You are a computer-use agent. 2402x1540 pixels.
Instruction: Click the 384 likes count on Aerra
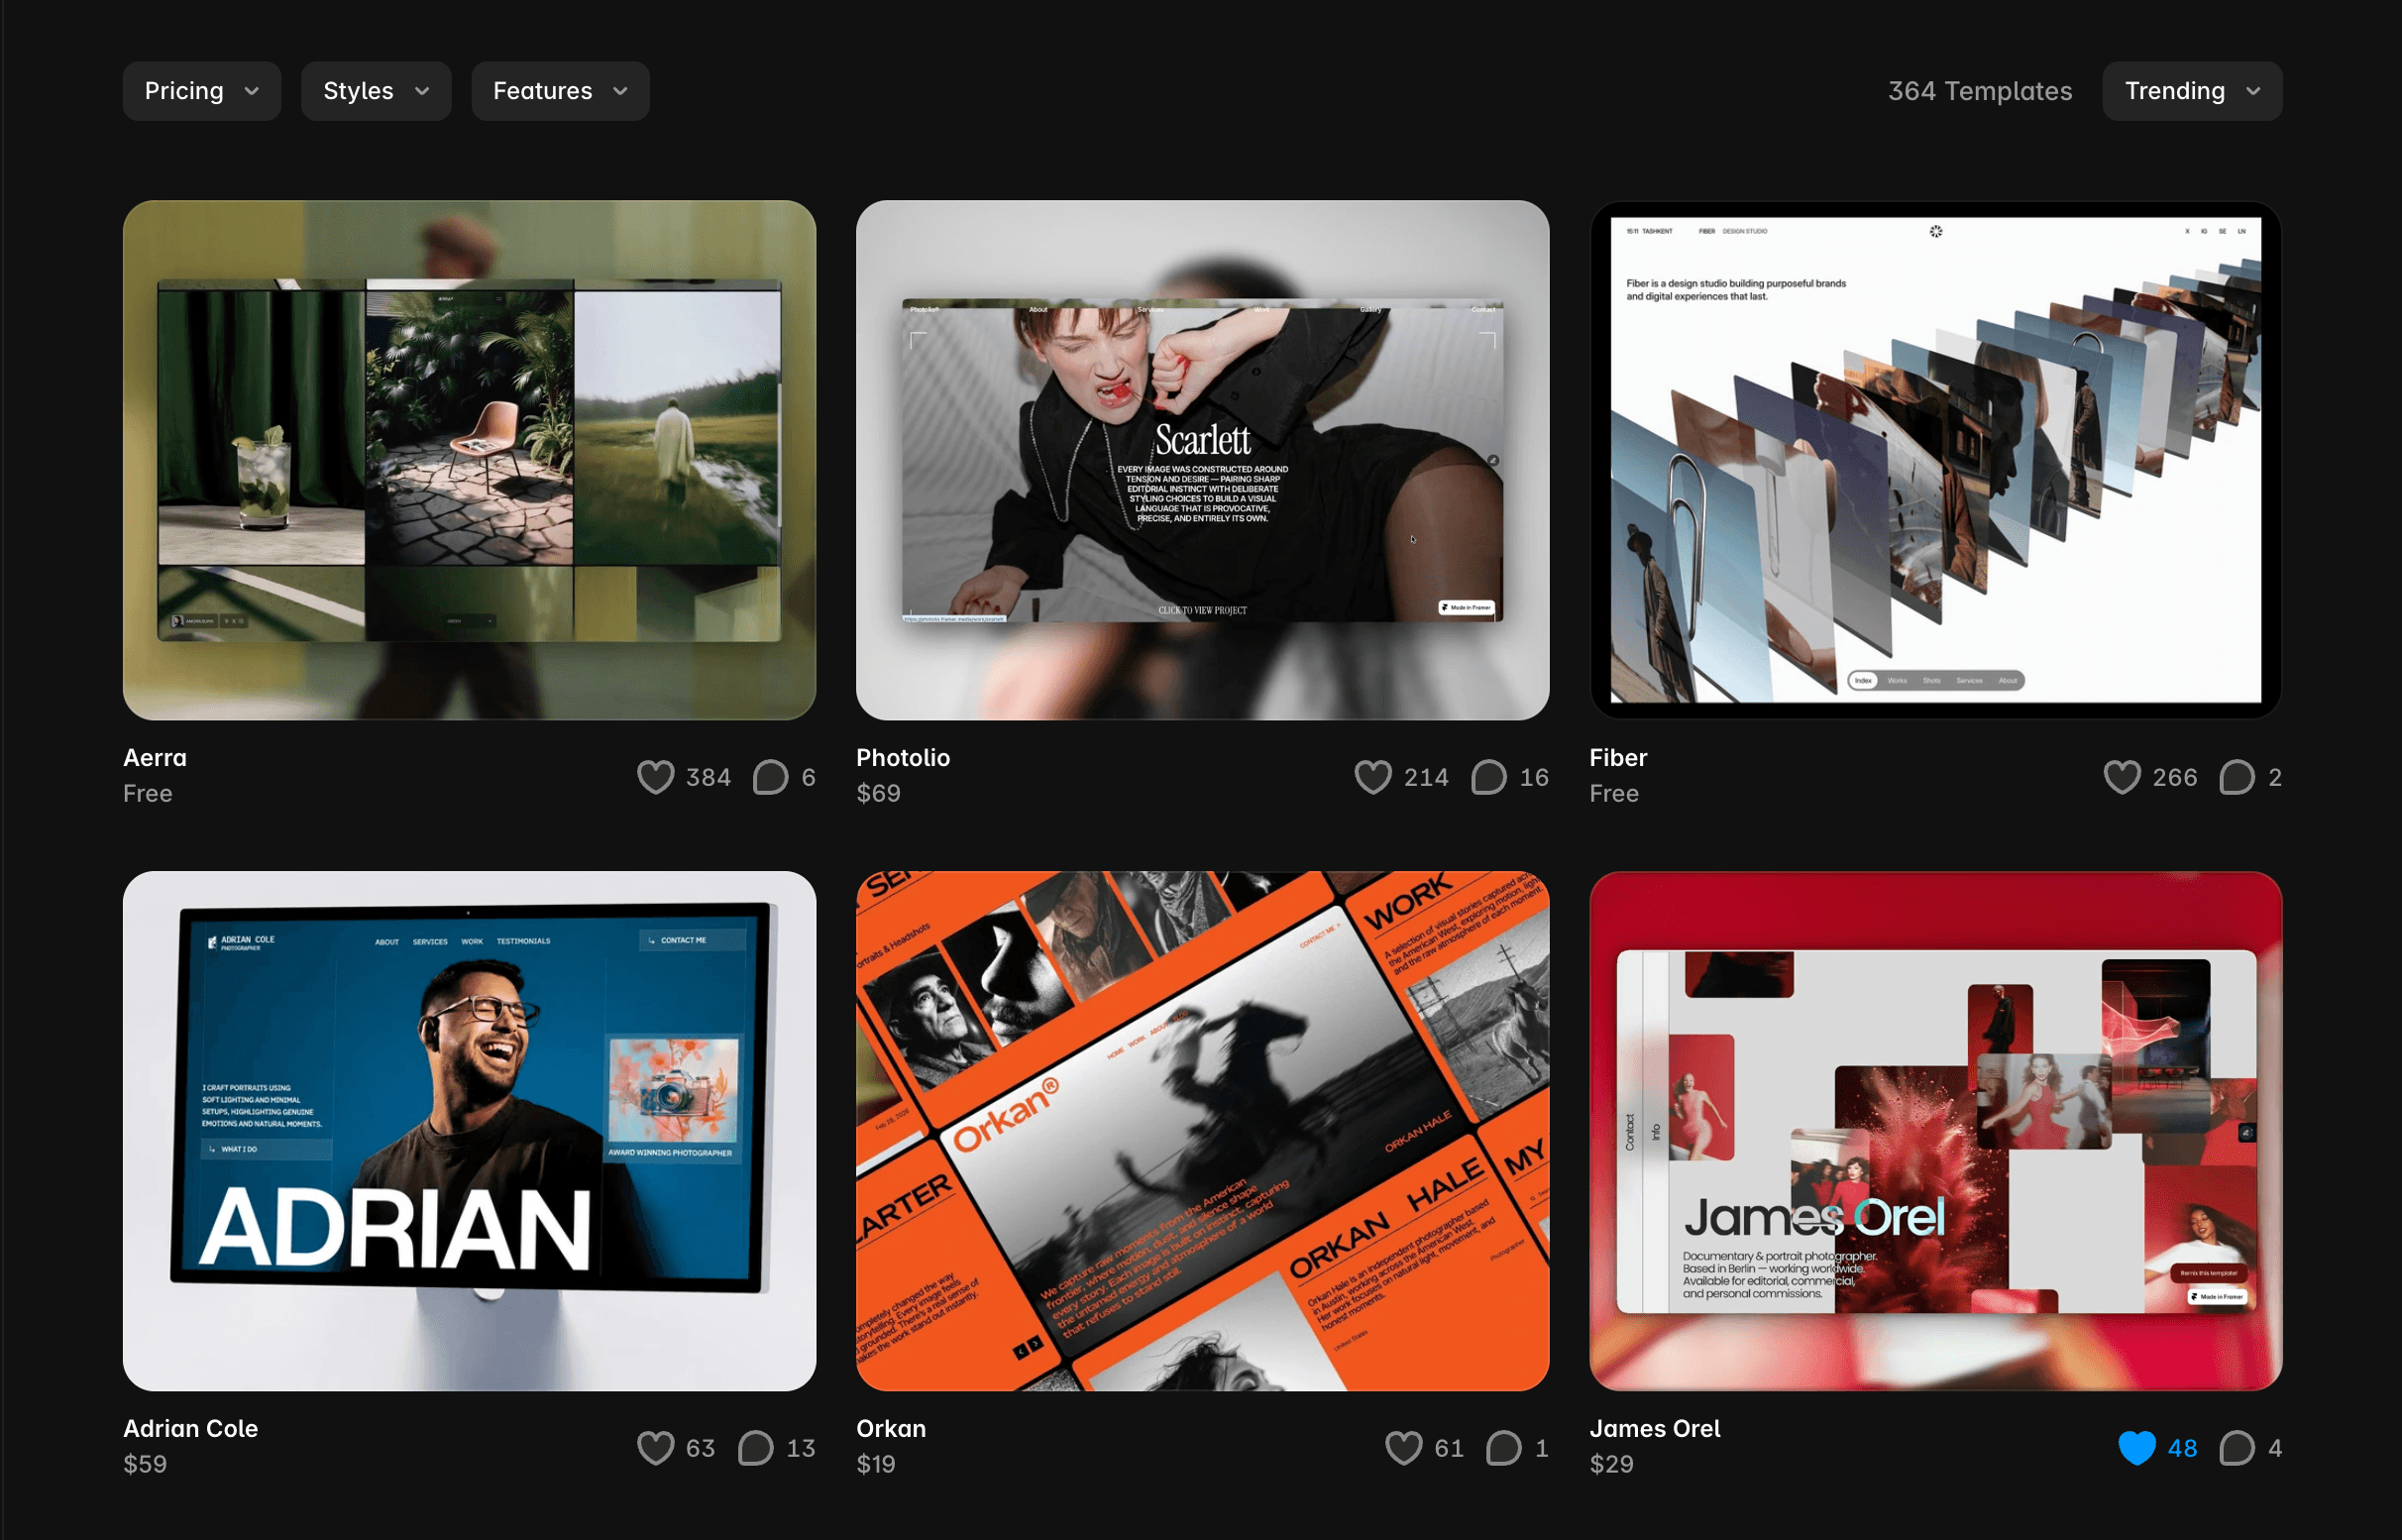point(708,777)
